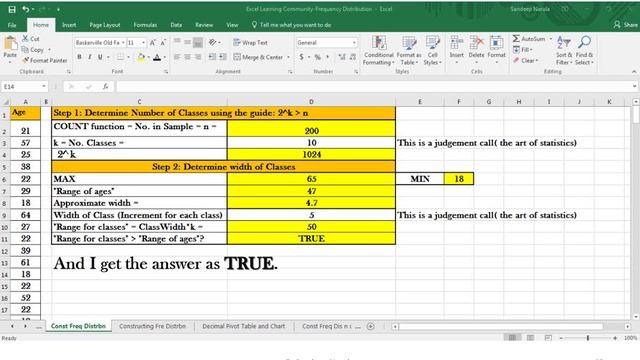Click the Save icon in quick access toolbar
This screenshot has height=360, width=640.
[12, 9]
